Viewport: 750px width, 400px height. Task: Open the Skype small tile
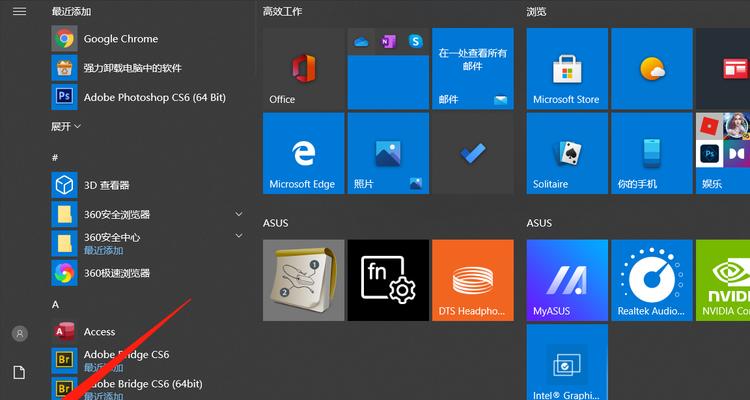pos(416,41)
